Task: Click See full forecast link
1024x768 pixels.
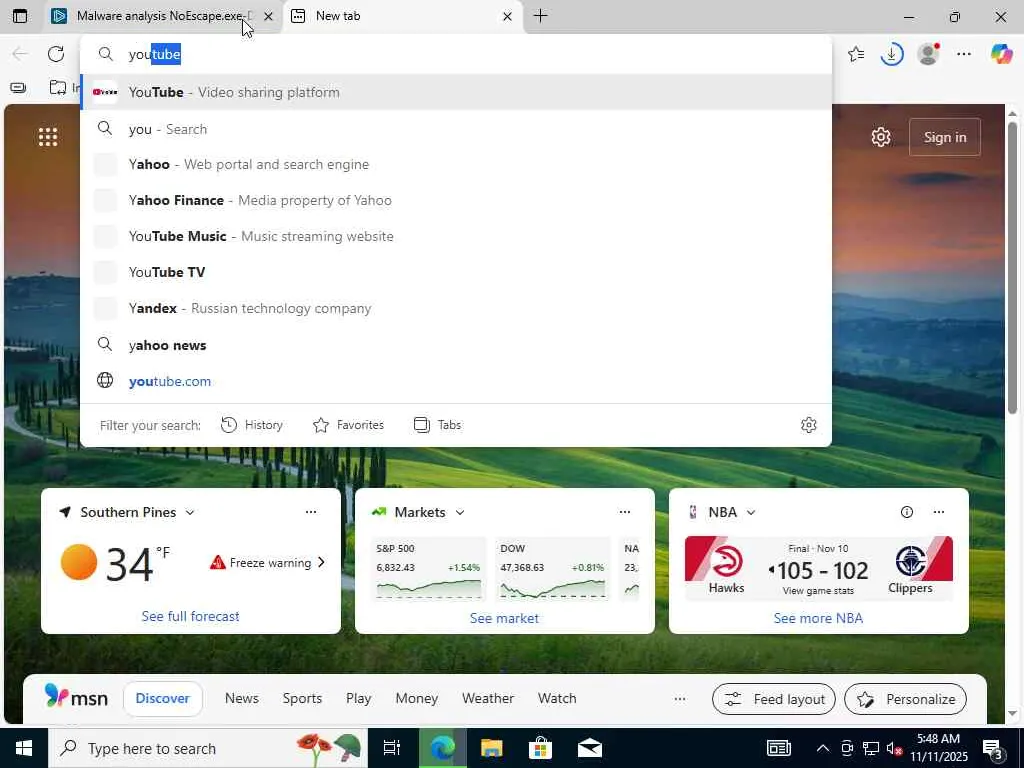Action: (191, 616)
